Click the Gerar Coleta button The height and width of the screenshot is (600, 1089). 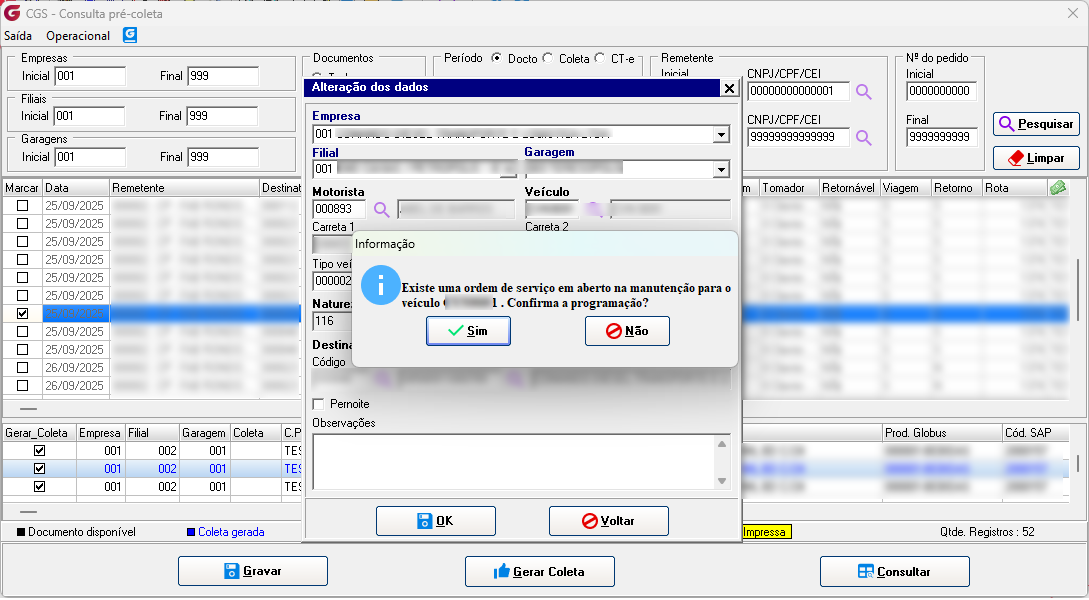pyautogui.click(x=540, y=572)
